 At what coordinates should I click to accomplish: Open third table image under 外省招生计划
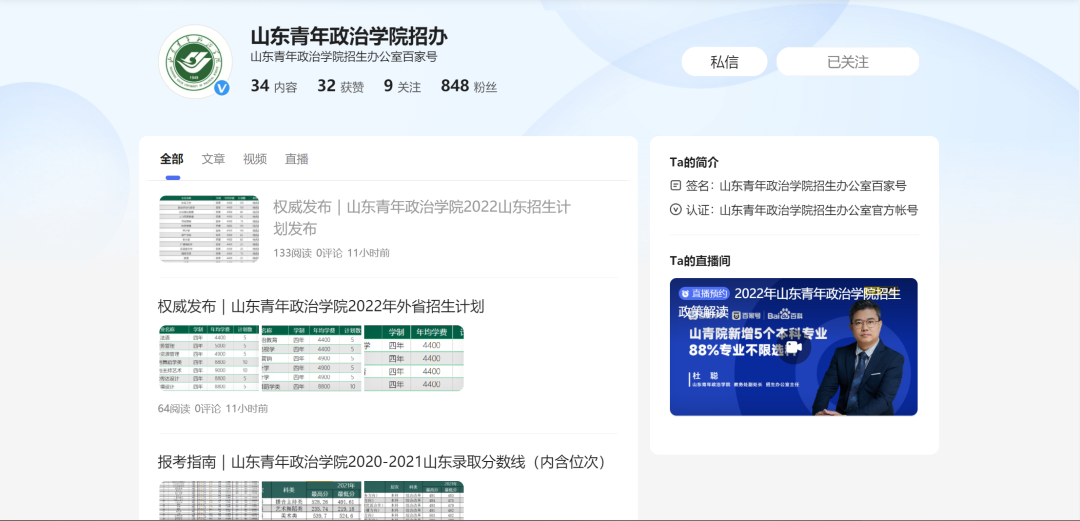click(x=414, y=358)
